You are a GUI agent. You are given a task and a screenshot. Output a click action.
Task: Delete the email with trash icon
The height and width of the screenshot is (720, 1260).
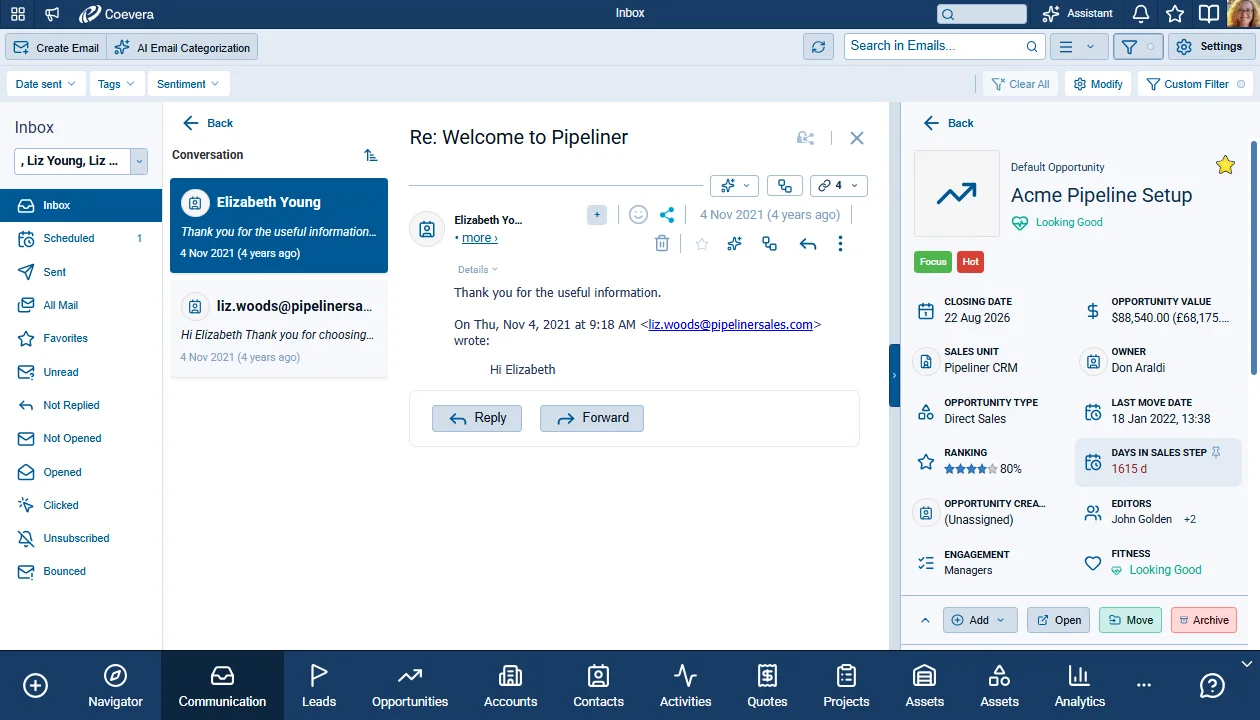[662, 243]
